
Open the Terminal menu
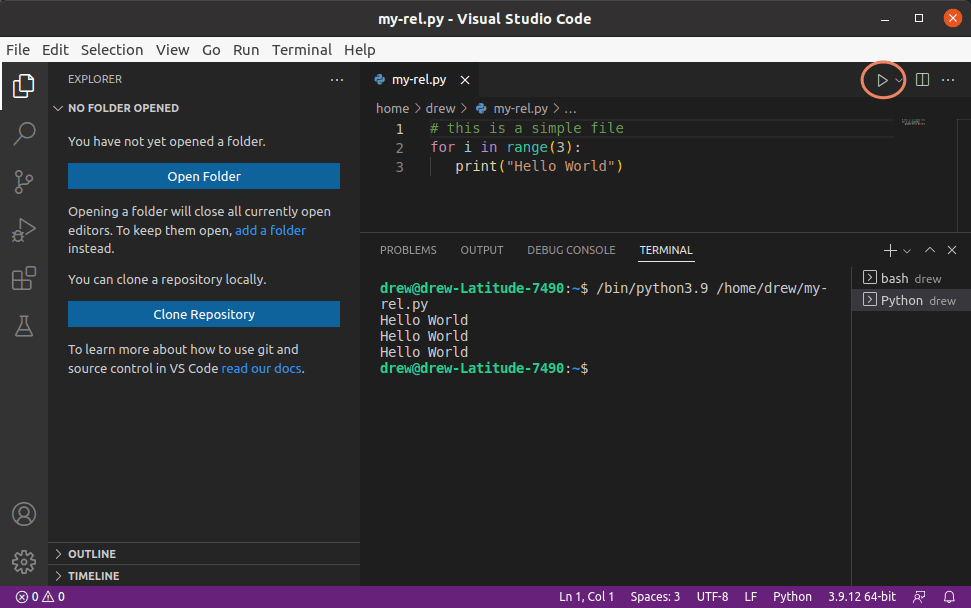click(301, 50)
